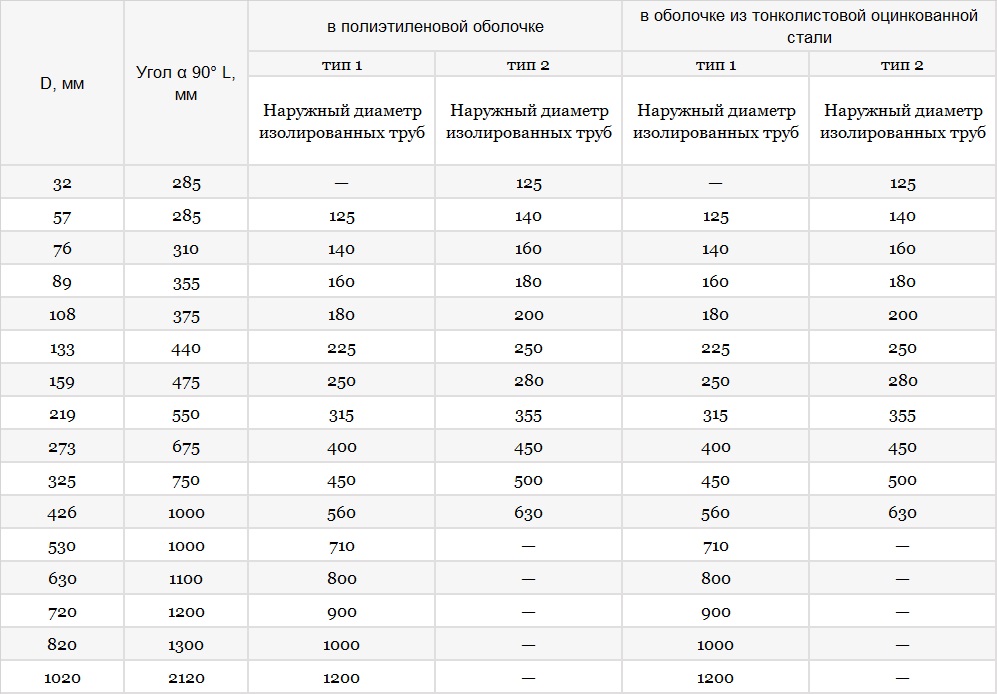997x694 pixels.
Task: Click the L value 675
Action: pos(186,447)
